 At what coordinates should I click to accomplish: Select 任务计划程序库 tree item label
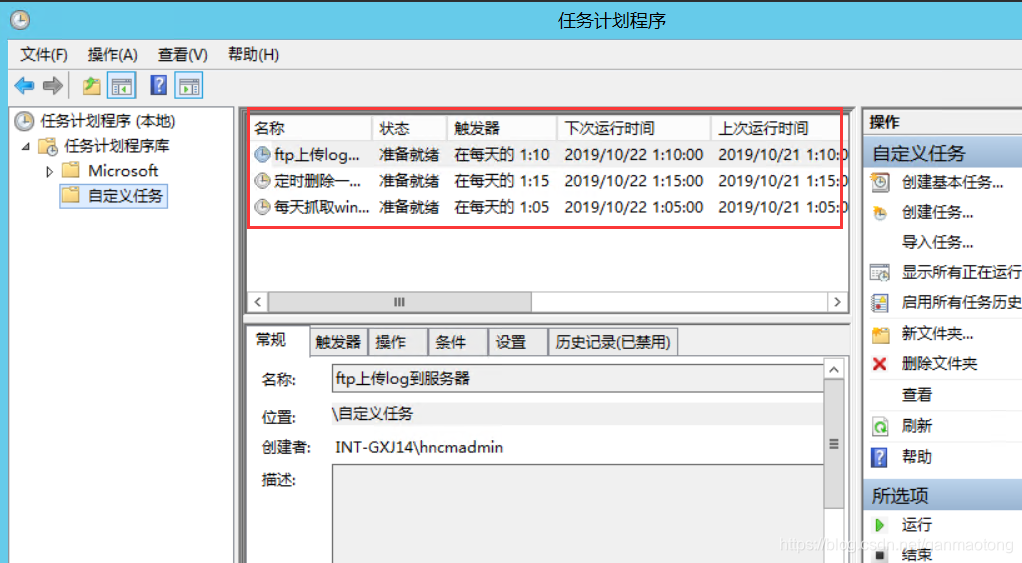click(117, 146)
